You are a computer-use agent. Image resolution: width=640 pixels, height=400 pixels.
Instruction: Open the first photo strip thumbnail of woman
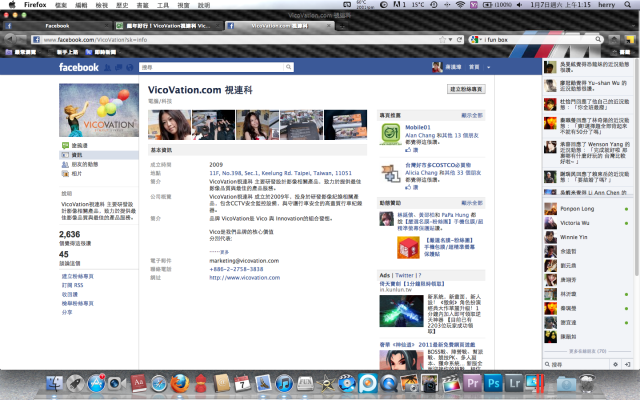pos(169,125)
